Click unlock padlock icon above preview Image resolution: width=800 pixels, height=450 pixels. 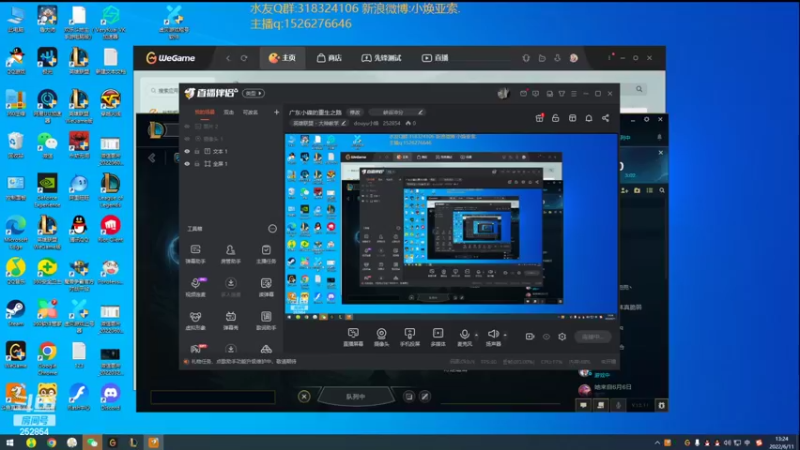[556, 118]
